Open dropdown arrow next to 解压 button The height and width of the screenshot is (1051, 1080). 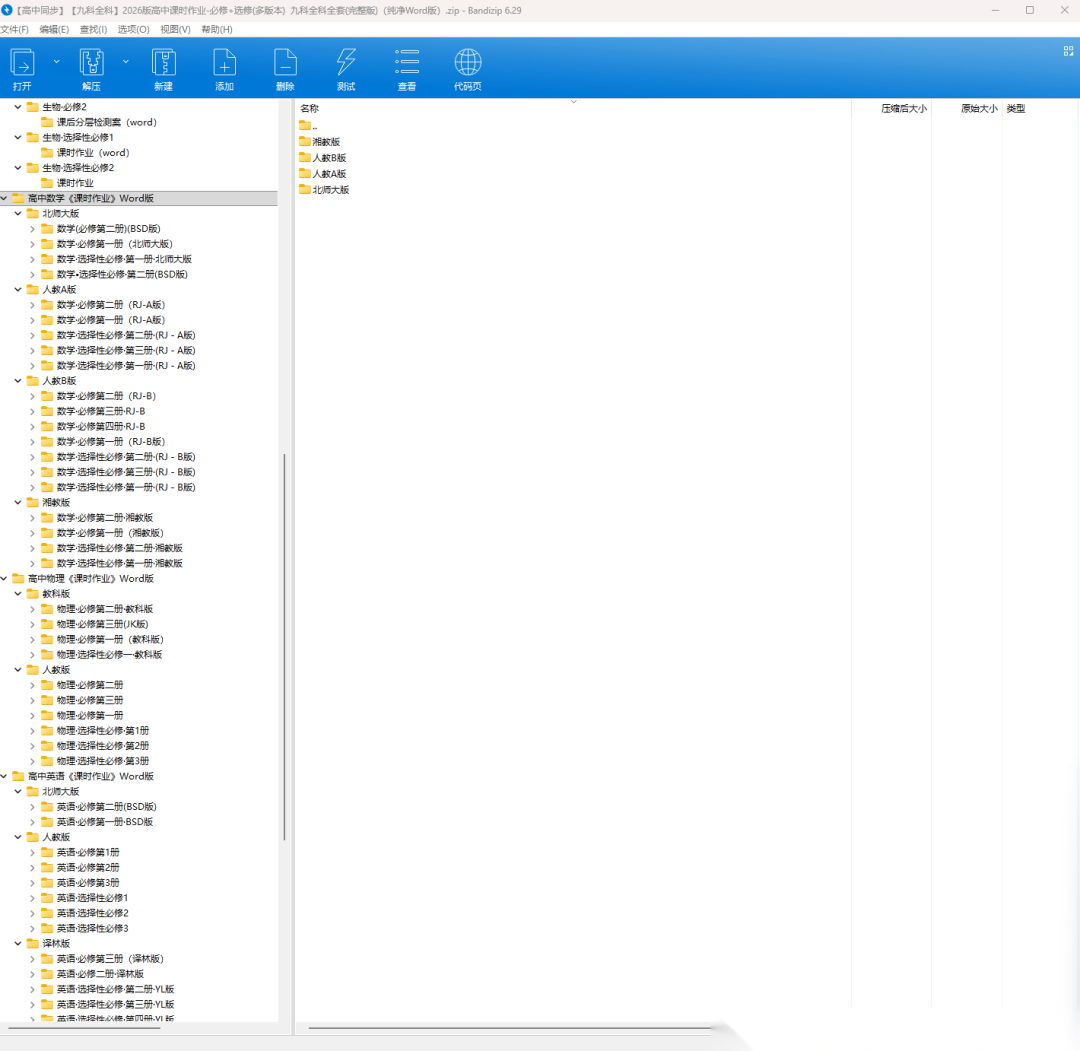point(126,62)
